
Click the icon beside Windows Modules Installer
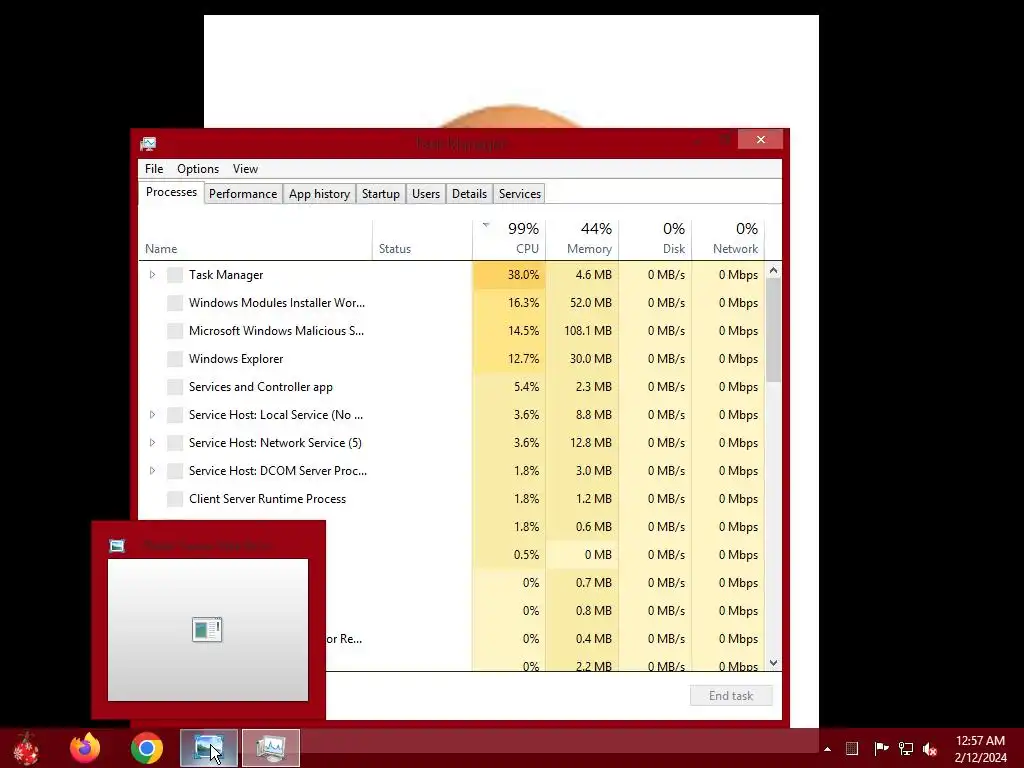click(x=174, y=303)
